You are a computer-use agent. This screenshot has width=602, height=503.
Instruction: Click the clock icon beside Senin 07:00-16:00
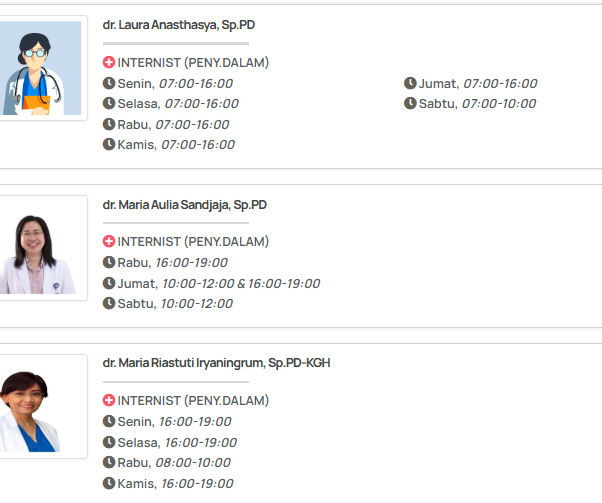(x=109, y=83)
